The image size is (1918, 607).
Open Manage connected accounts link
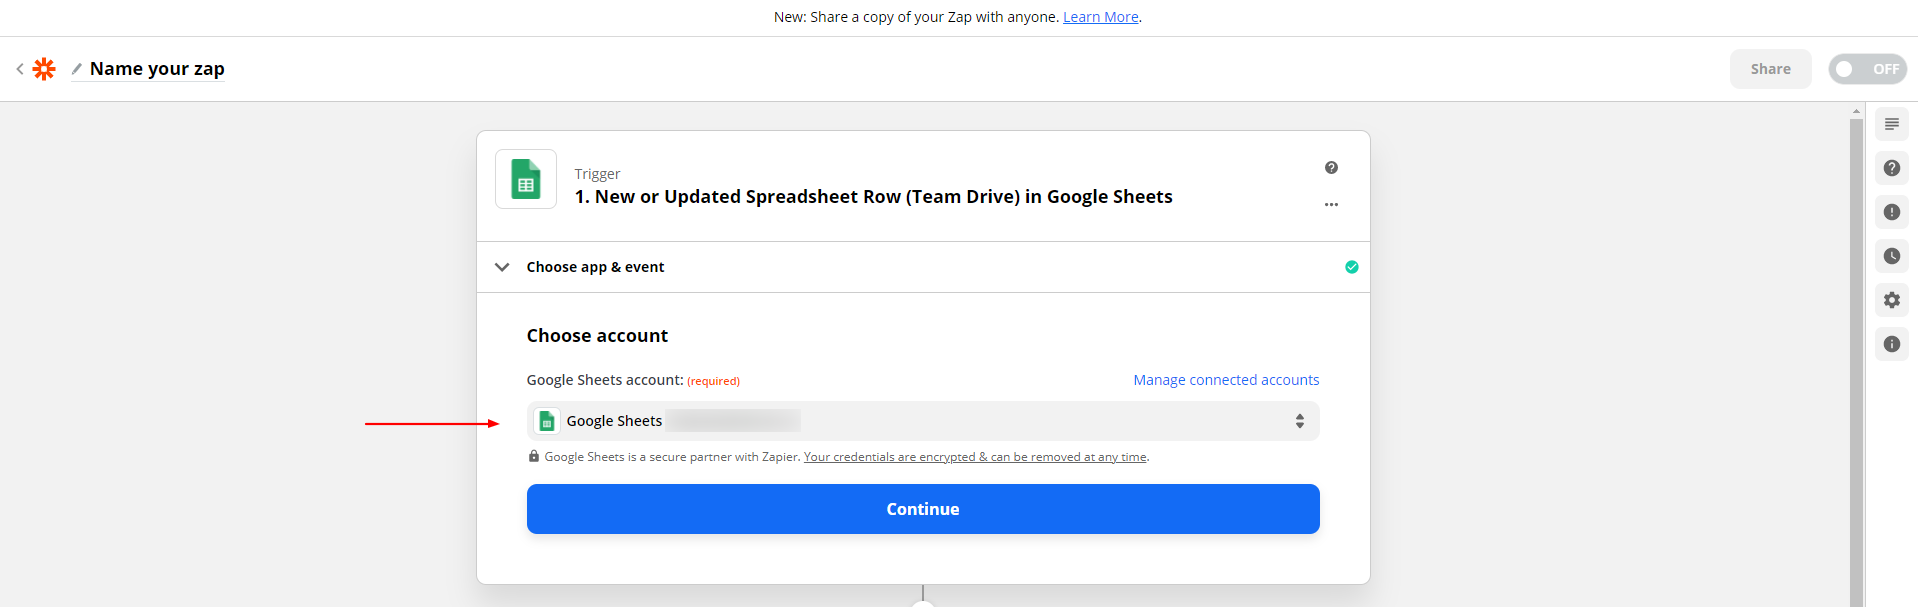tap(1226, 380)
